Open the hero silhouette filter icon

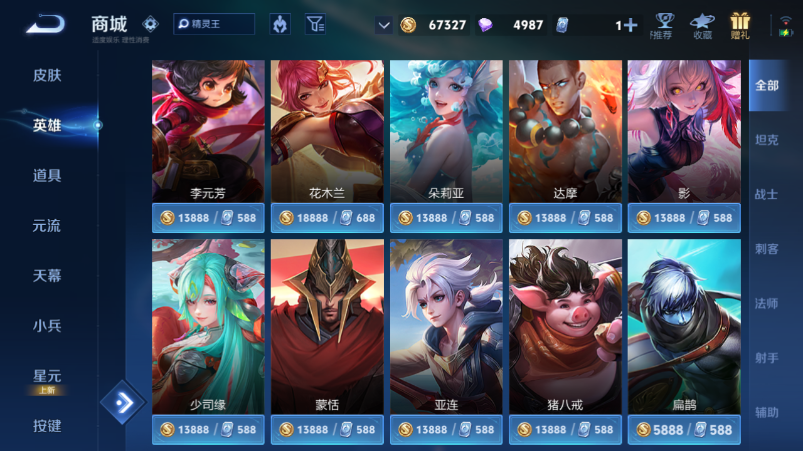click(280, 24)
